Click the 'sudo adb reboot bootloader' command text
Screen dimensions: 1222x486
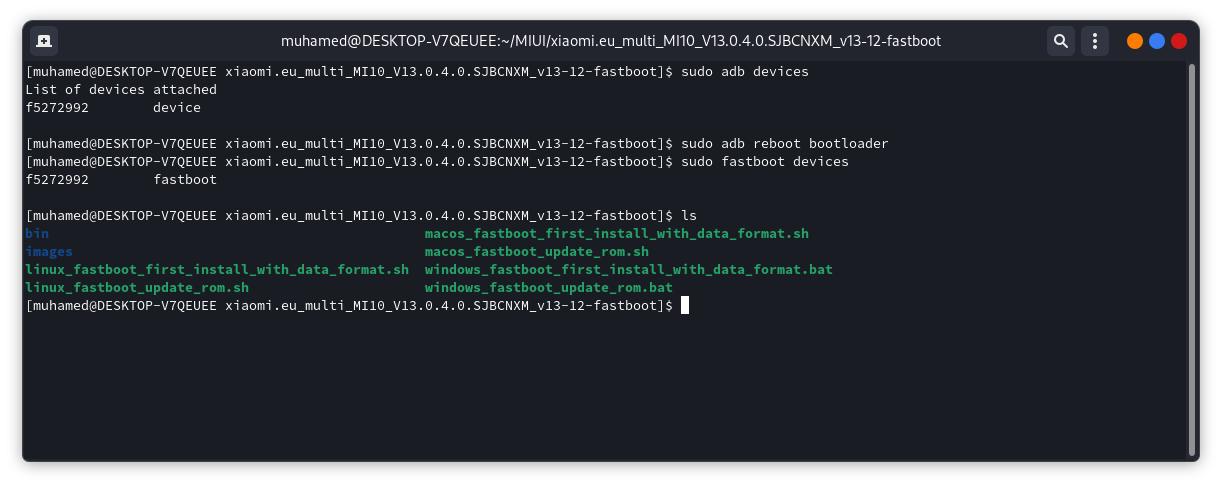(x=784, y=144)
